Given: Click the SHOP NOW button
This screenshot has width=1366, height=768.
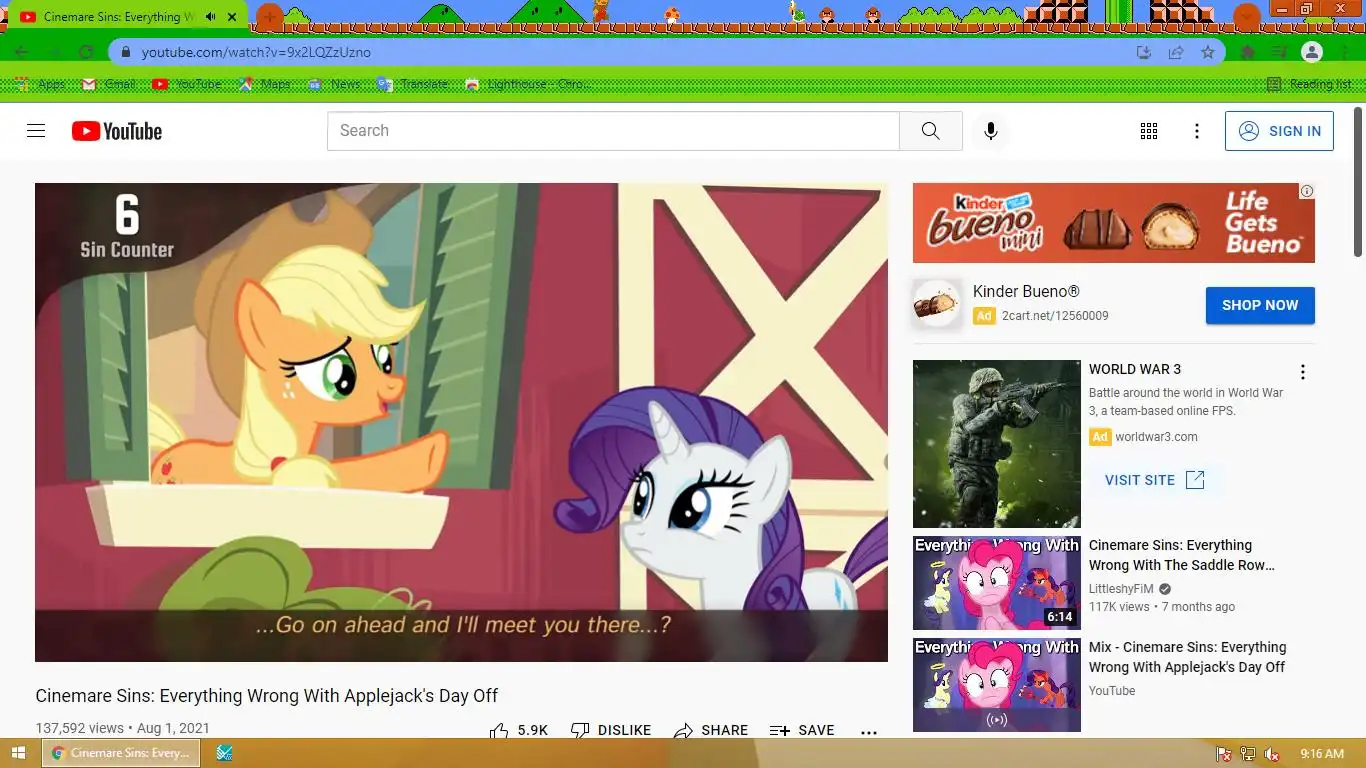Looking at the screenshot, I should [1260, 305].
